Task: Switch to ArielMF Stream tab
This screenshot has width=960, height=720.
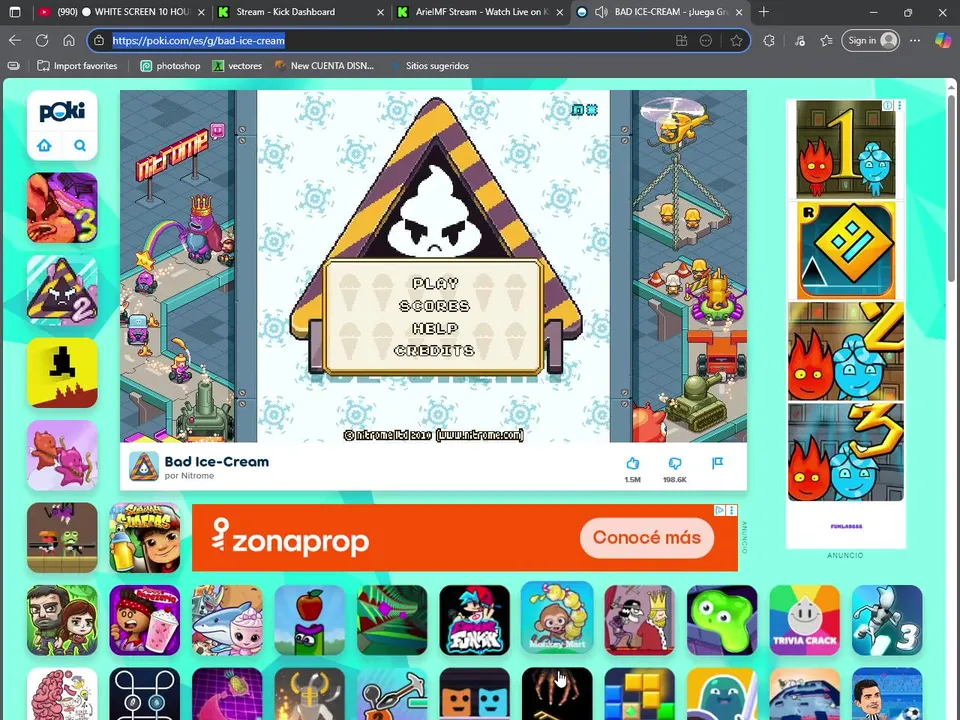Action: point(481,12)
